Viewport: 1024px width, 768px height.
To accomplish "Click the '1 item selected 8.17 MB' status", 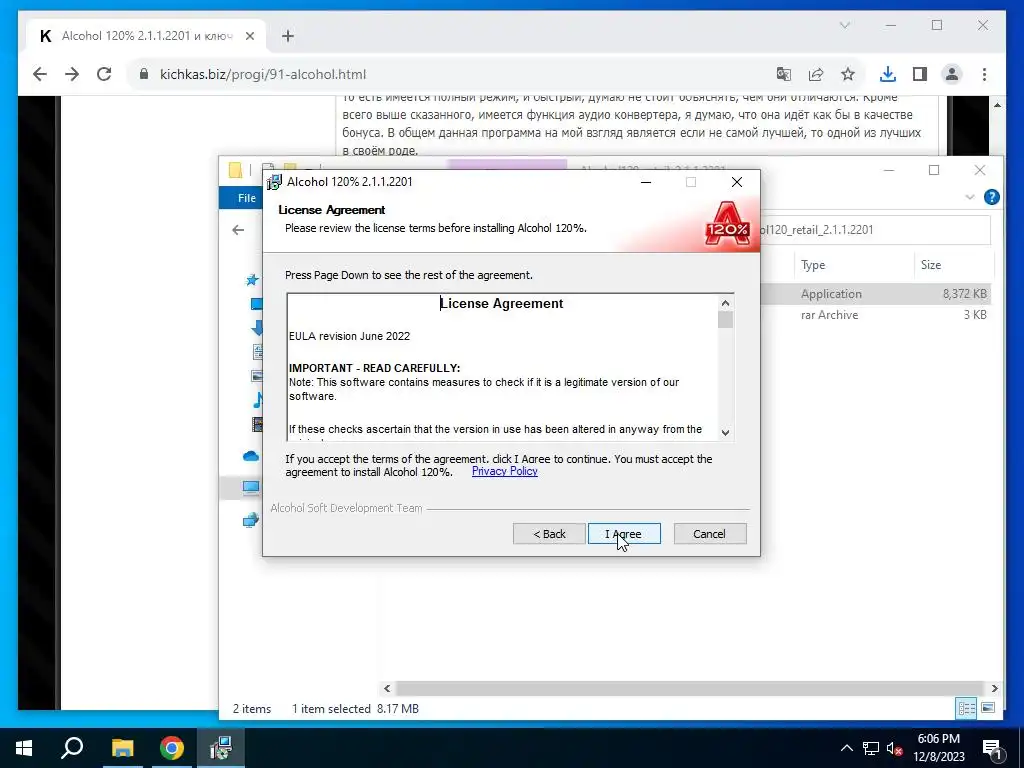I will [355, 709].
